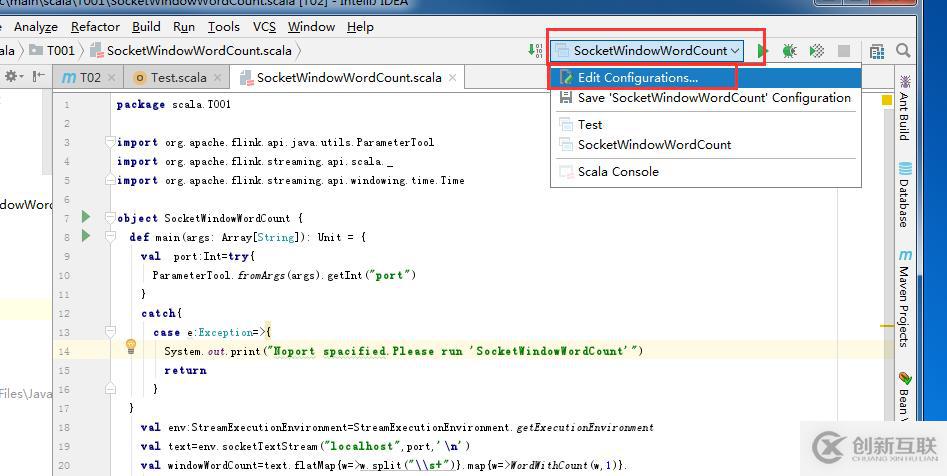The height and width of the screenshot is (476, 947).
Task: Select Save 'SocketWindowWordCount' Configuration entry
Action: (705, 98)
